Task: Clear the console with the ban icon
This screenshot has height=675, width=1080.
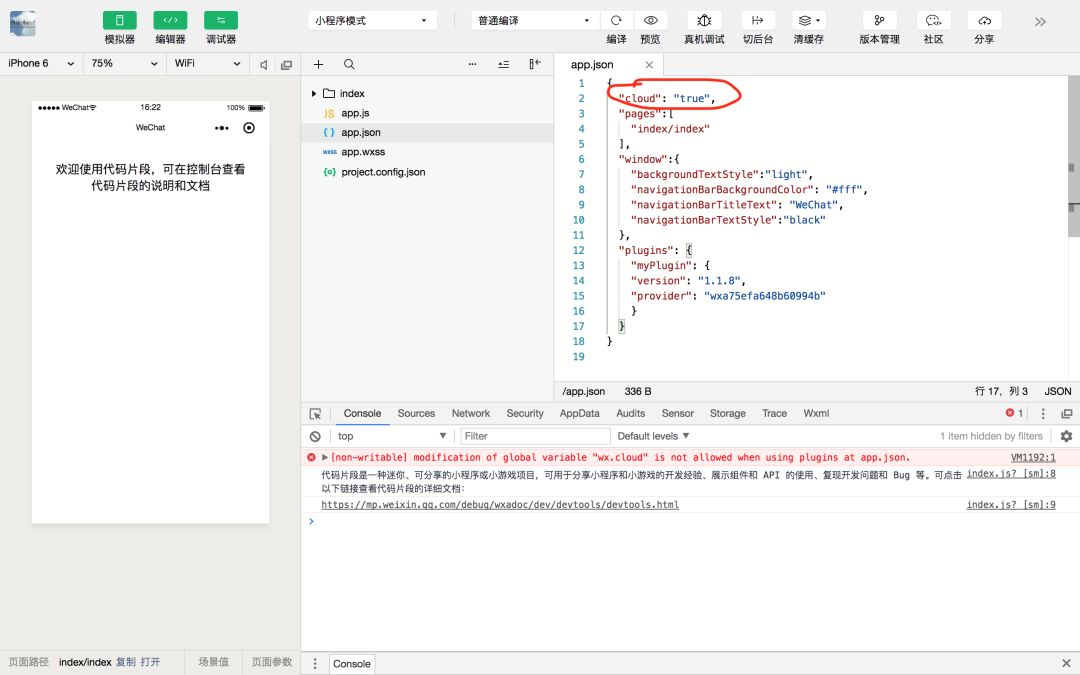Action: (315, 436)
